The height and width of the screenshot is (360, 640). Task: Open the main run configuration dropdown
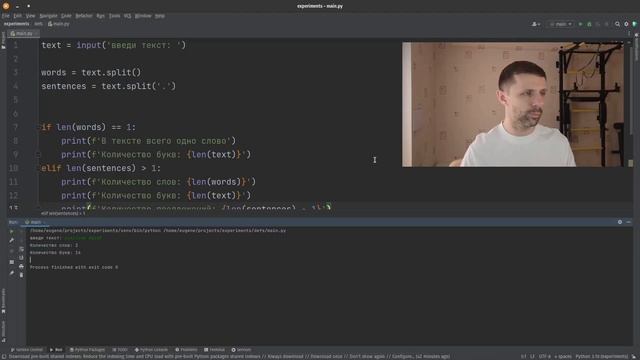click(561, 24)
